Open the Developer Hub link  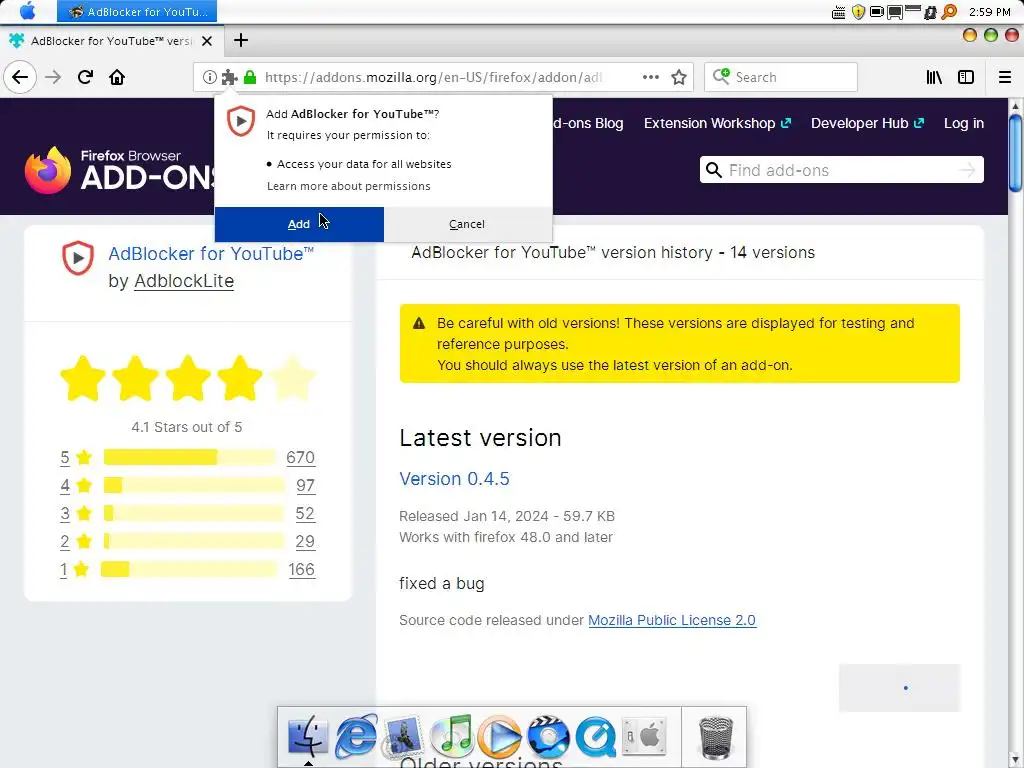pyautogui.click(x=867, y=123)
